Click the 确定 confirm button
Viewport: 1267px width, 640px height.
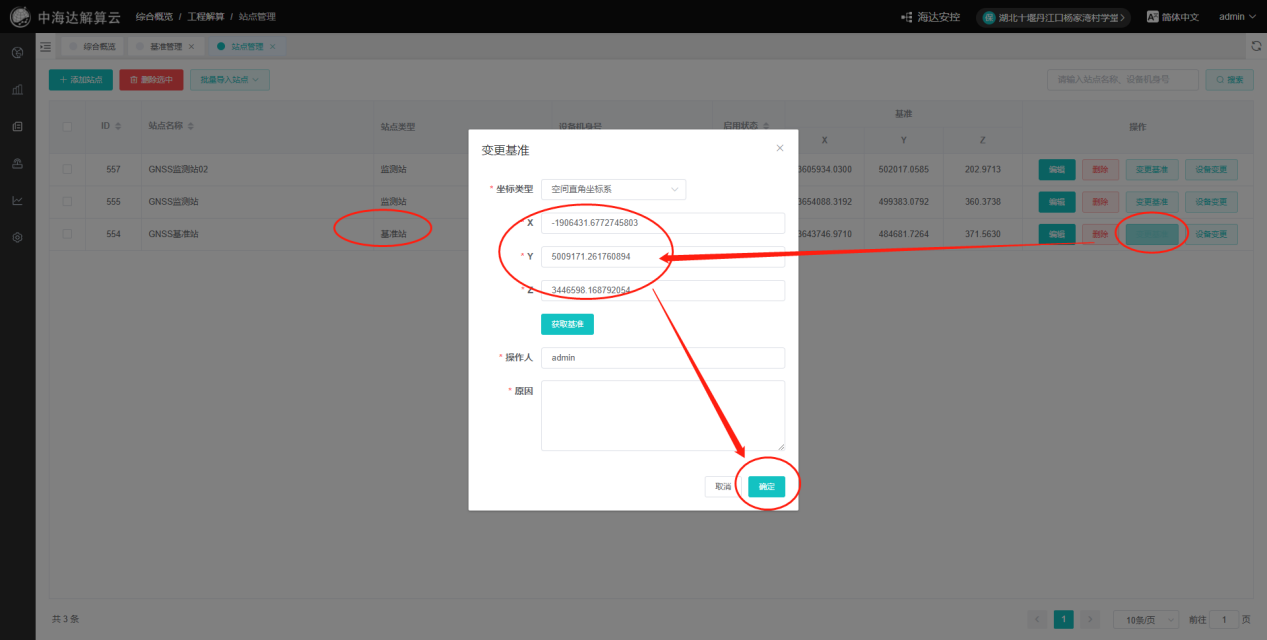766,487
